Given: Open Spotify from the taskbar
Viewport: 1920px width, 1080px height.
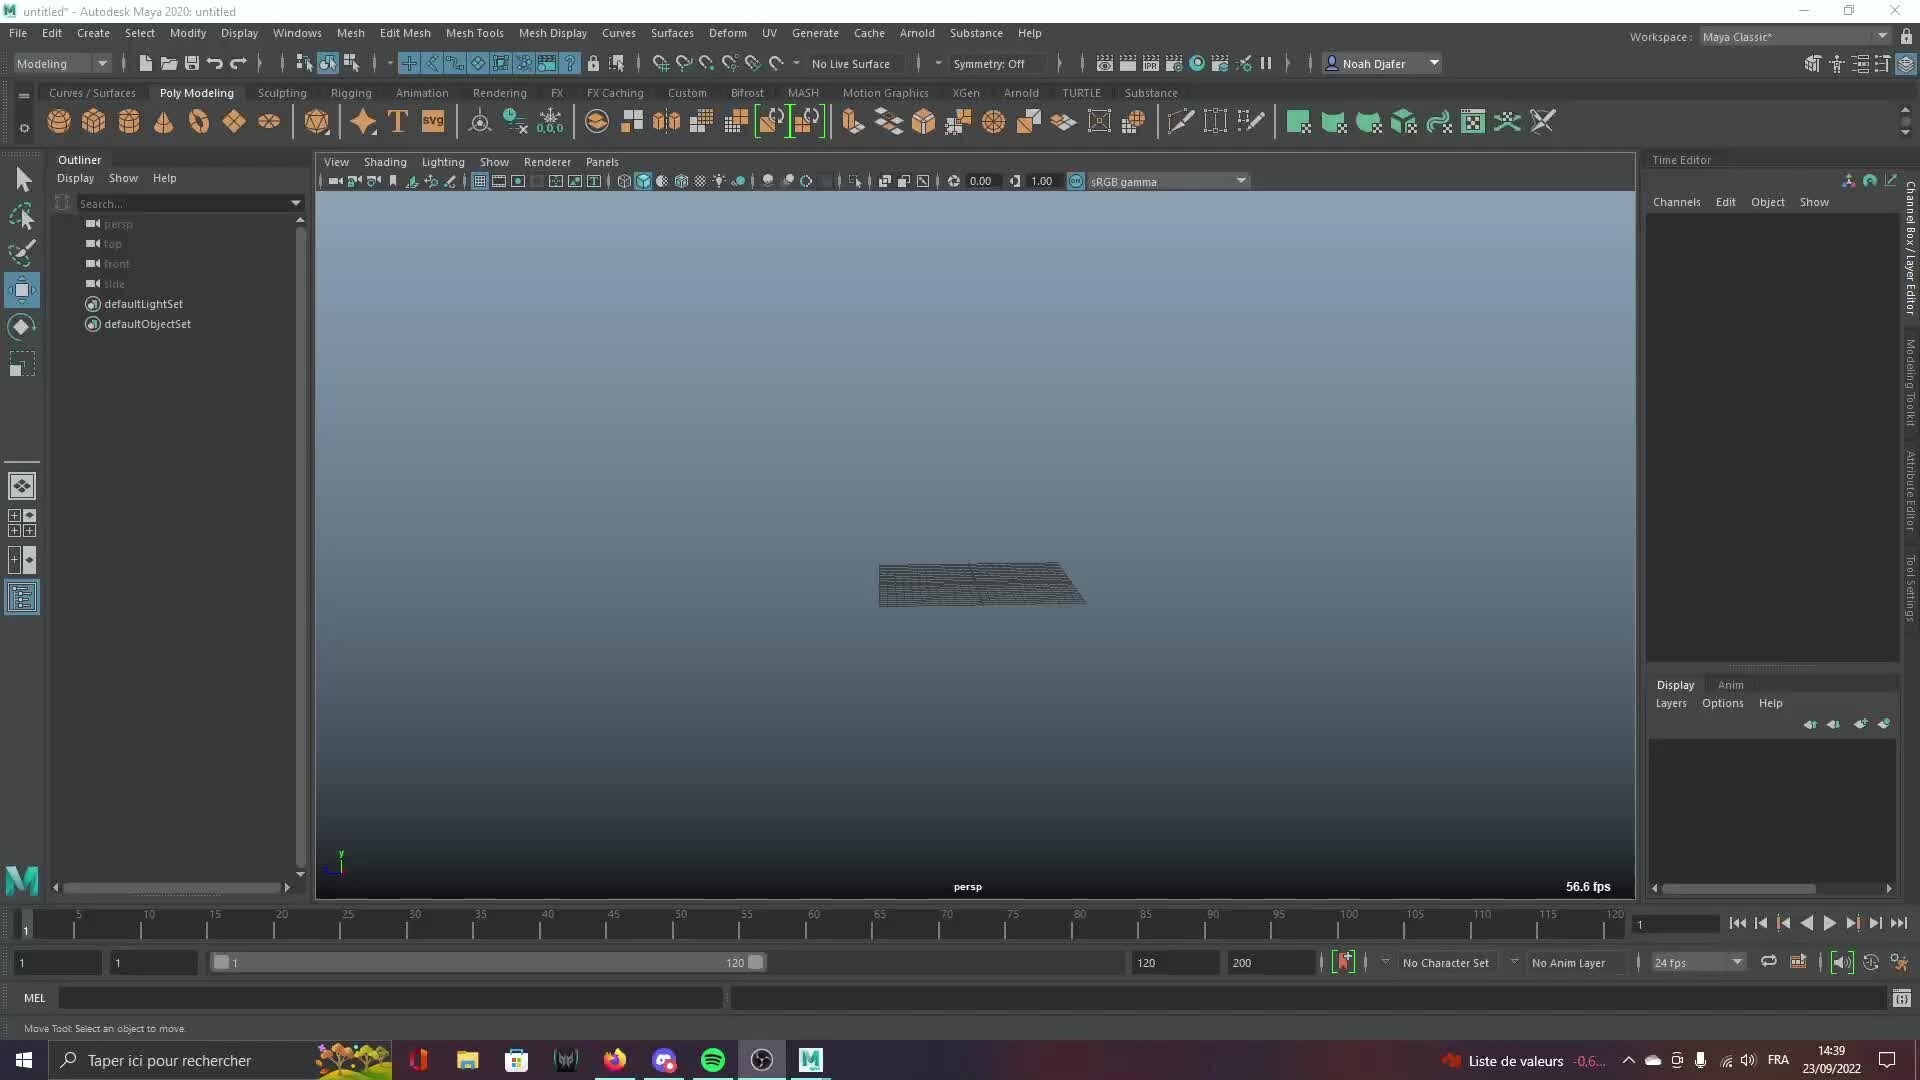Looking at the screenshot, I should pos(712,1060).
